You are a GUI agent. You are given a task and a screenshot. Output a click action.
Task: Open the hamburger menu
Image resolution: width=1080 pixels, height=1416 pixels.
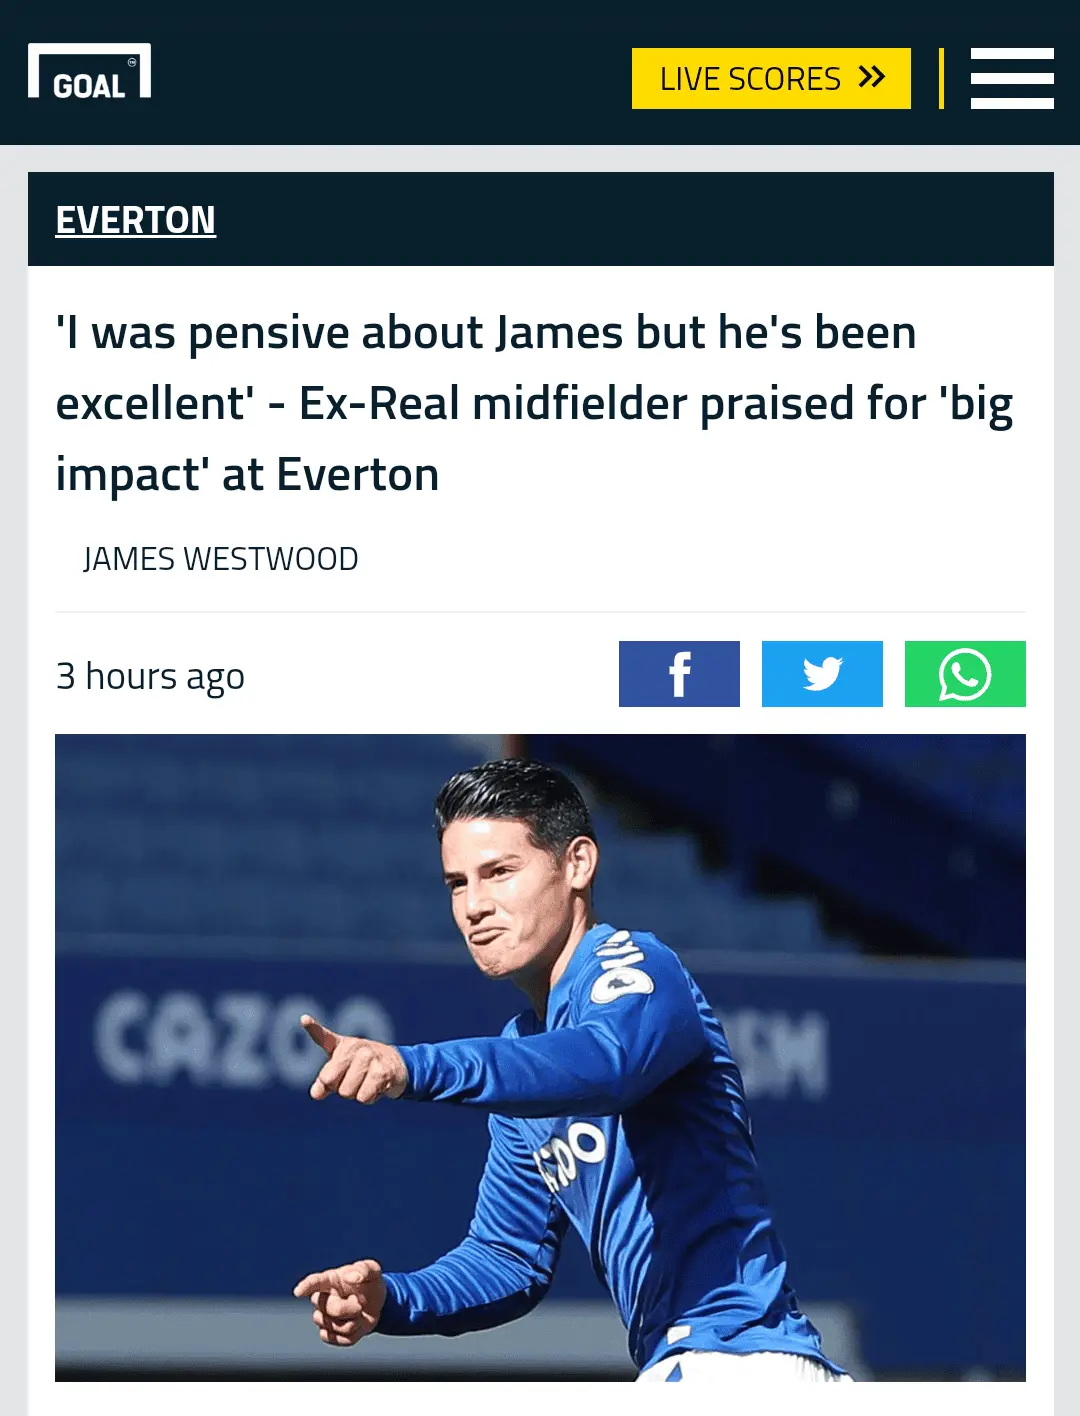tap(1011, 78)
